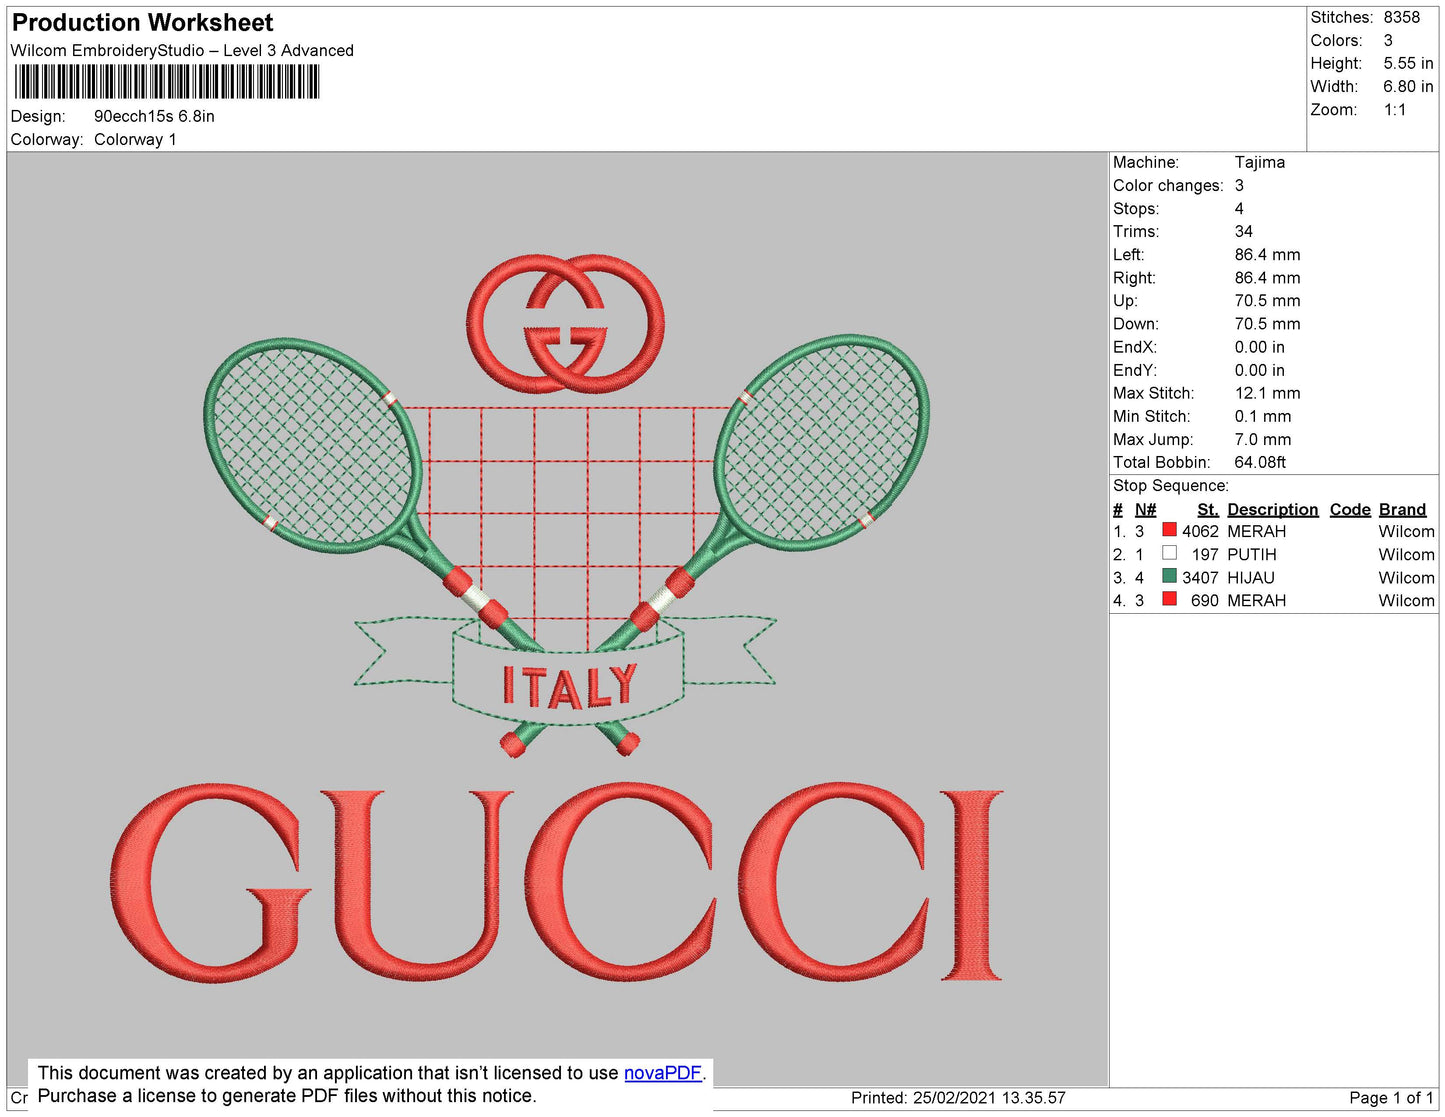The width and height of the screenshot is (1445, 1117).
Task: Click the Machine value Tajima
Action: (1260, 162)
